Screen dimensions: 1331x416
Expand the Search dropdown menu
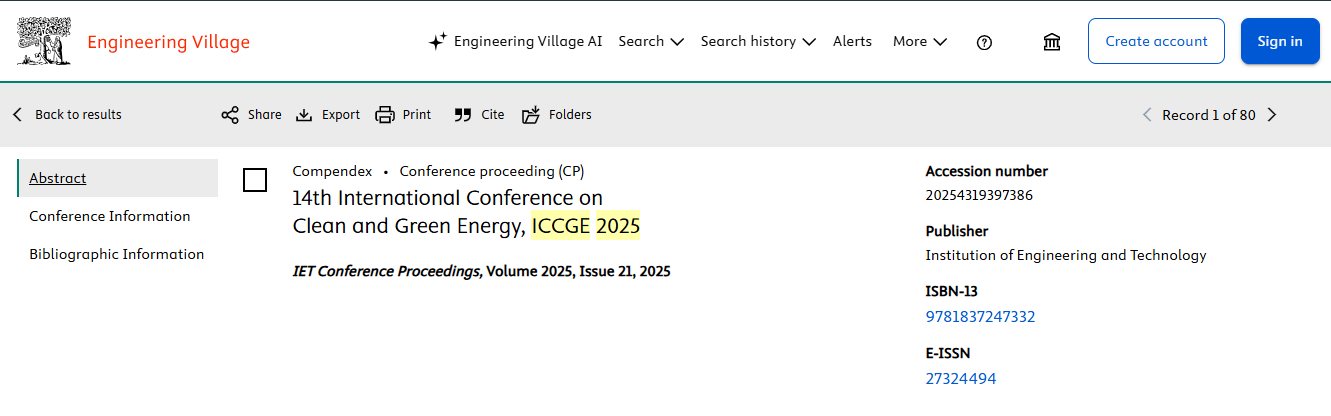click(x=651, y=41)
